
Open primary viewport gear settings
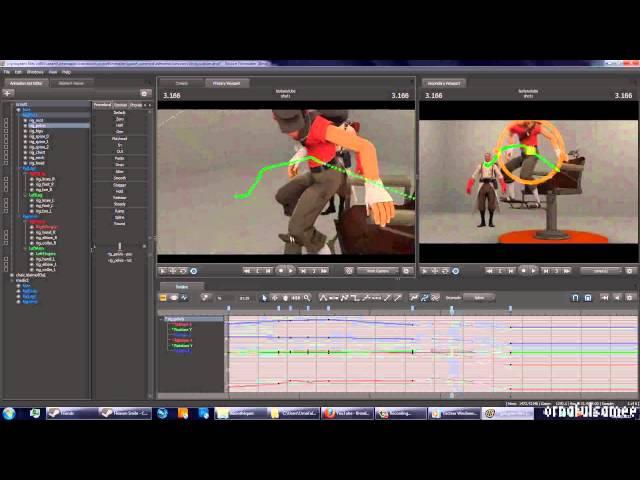406,271
